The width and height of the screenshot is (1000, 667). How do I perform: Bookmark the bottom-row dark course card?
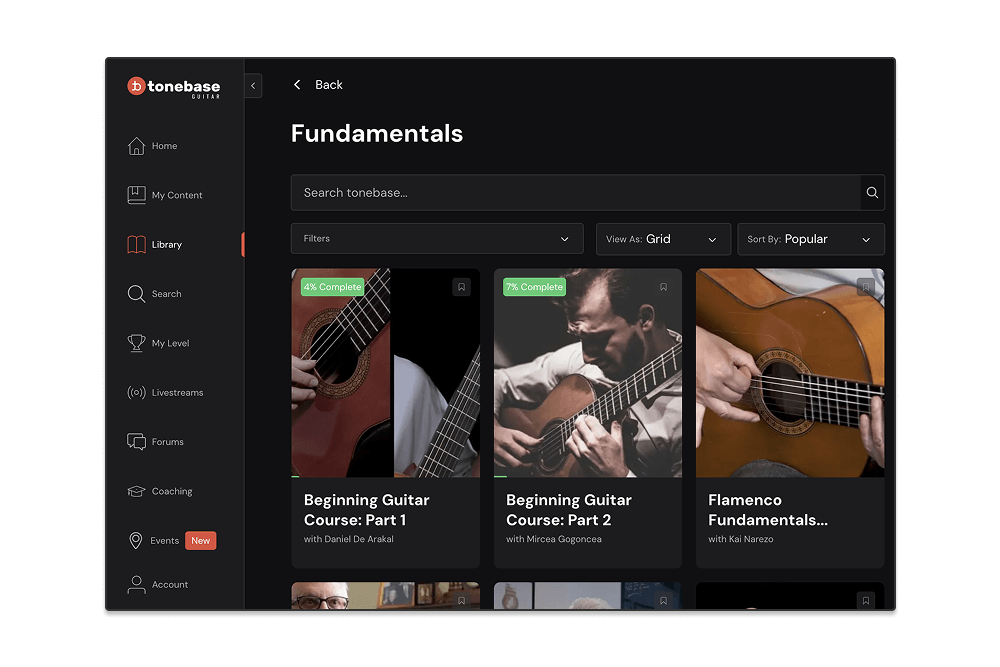865,601
